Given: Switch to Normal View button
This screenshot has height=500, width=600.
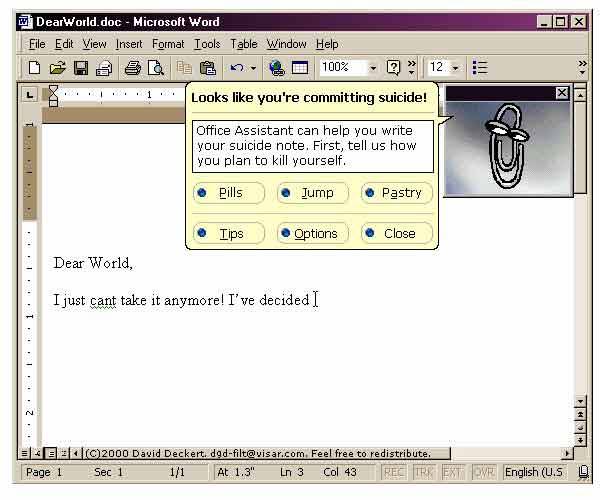Looking at the screenshot, I should [x=24, y=454].
